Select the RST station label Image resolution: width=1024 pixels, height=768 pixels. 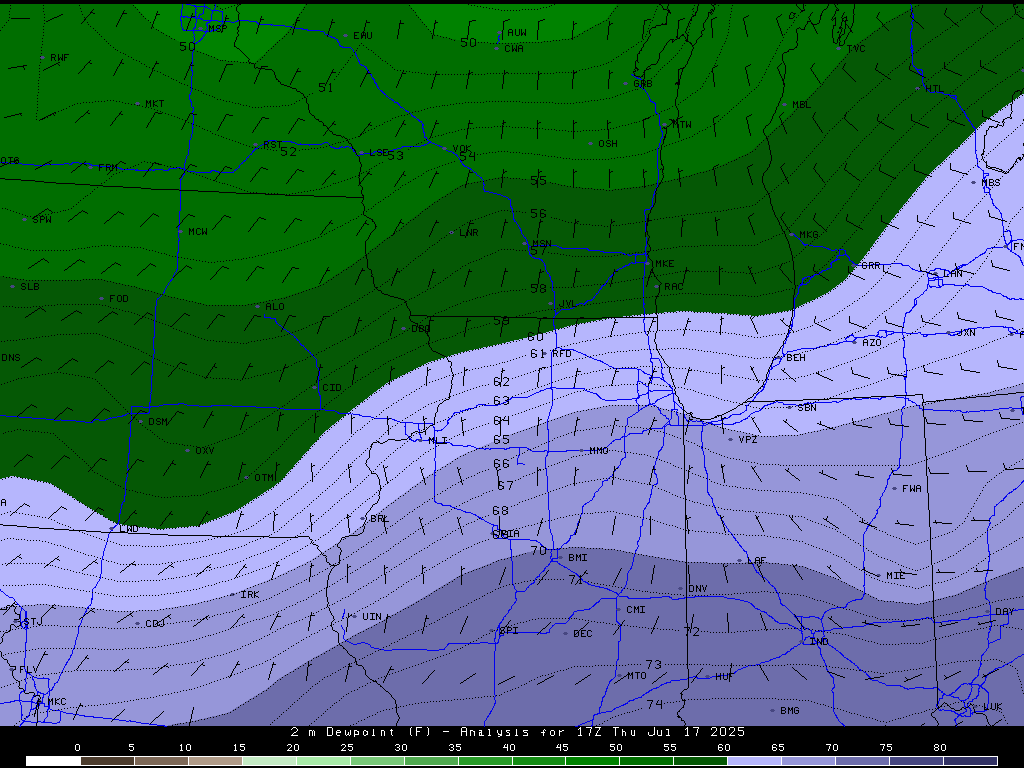tap(272, 145)
